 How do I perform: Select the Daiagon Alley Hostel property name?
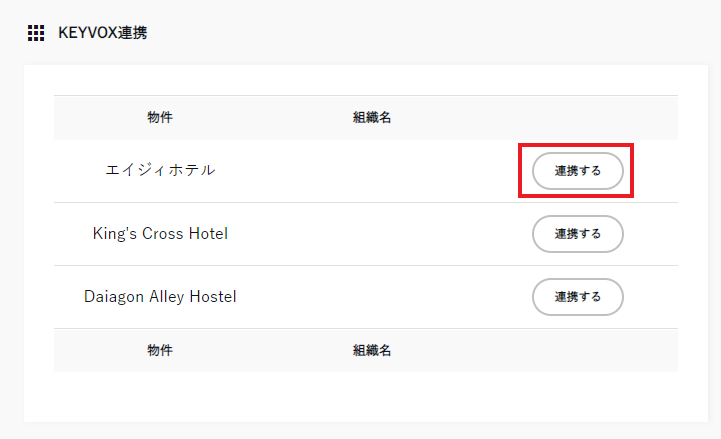coord(160,297)
